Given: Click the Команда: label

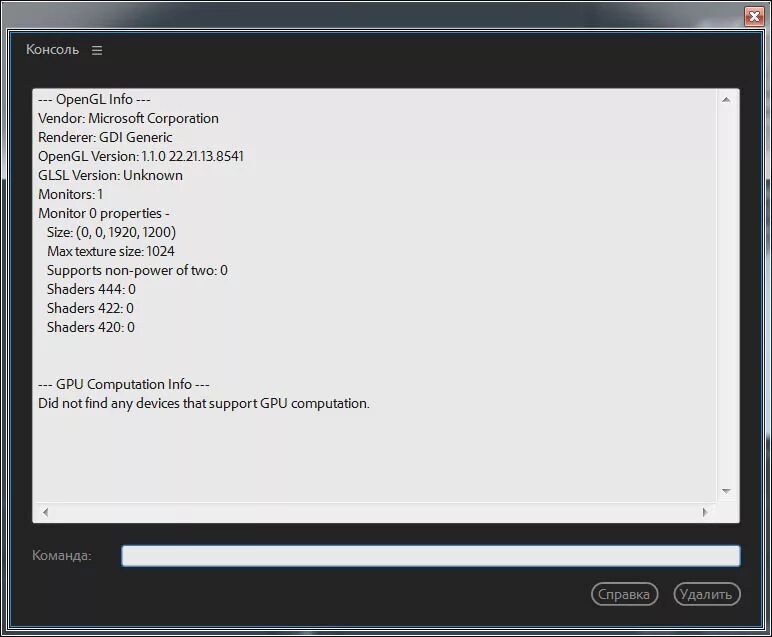Looking at the screenshot, I should (x=62, y=555).
